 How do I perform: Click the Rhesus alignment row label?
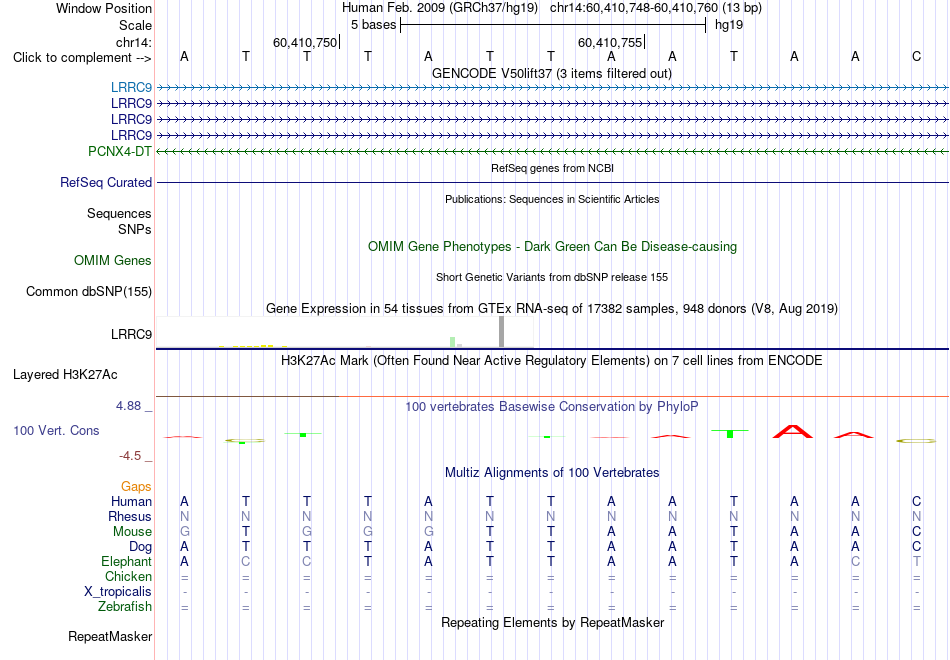(x=130, y=516)
